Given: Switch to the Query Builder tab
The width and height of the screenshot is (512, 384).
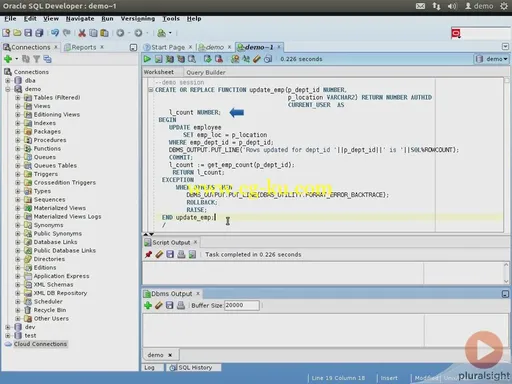Looking at the screenshot, I should tap(206, 72).
